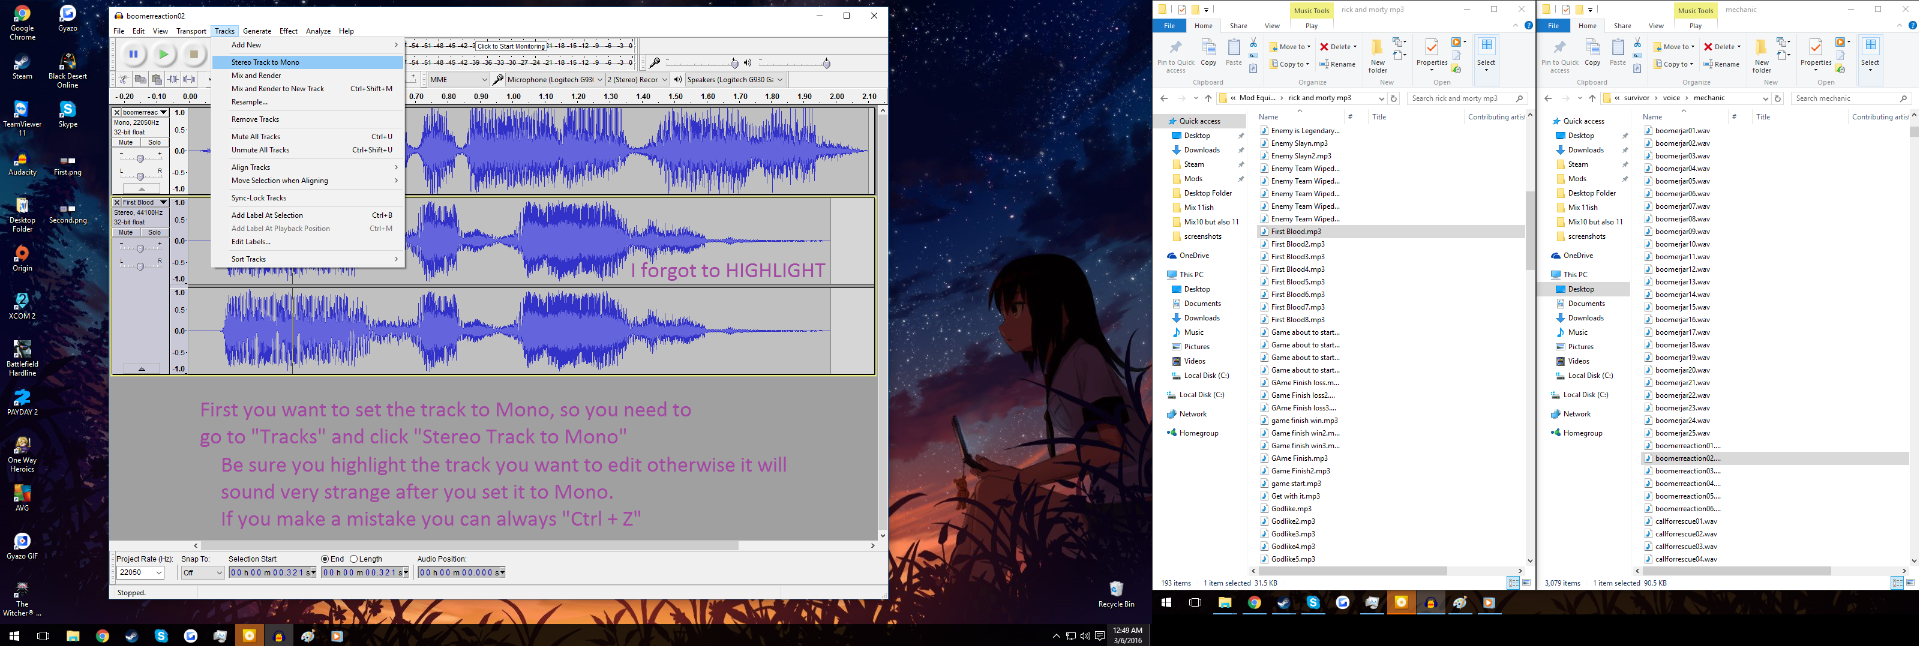Close the First Blood track with its X
The image size is (1919, 646).
click(117, 202)
